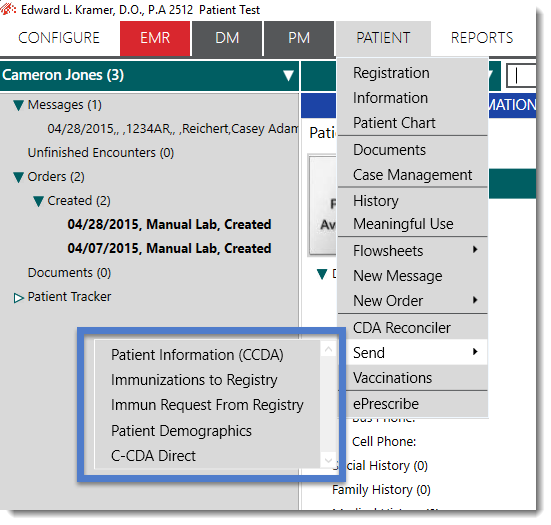
Task: Expand the Flowsheets submenu
Action: coord(413,251)
